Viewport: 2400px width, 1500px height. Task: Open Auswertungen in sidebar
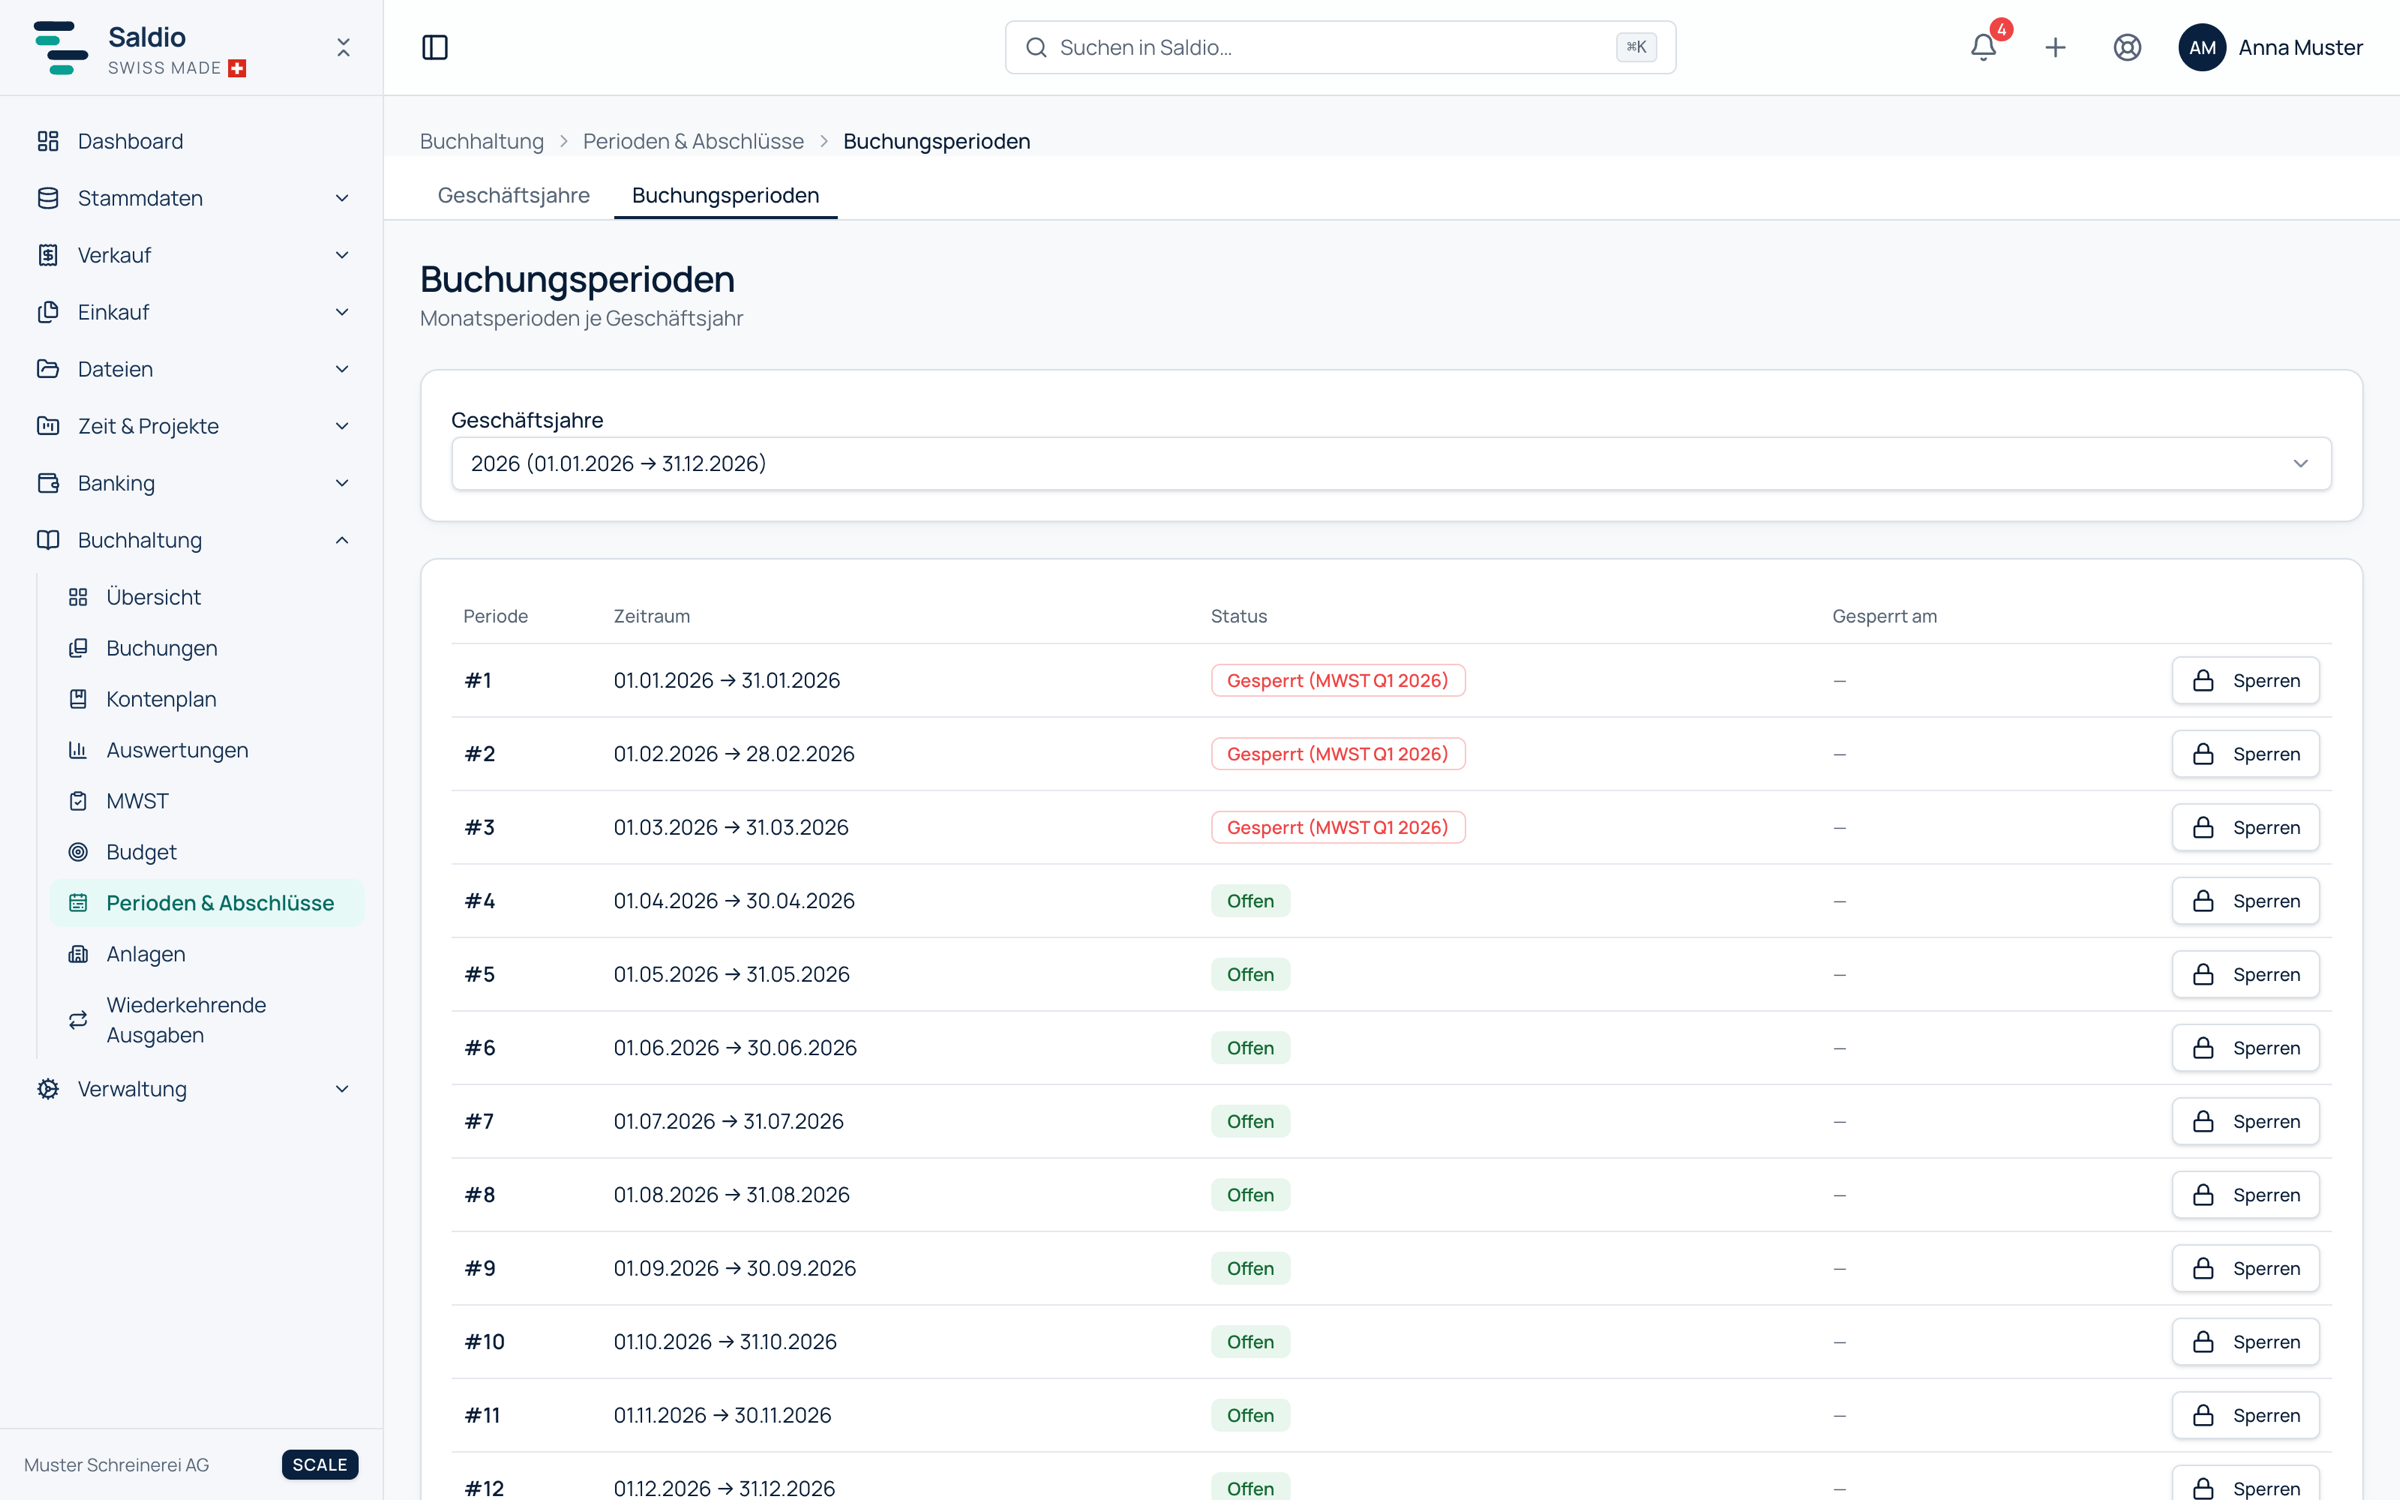pos(206,750)
